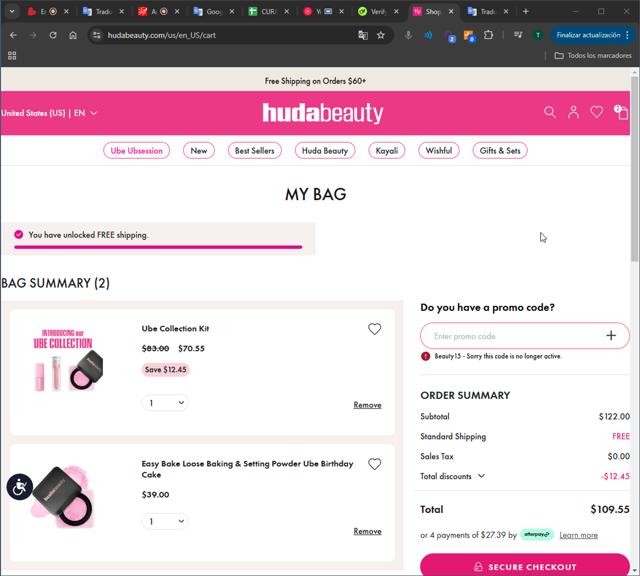The image size is (640, 576).
Task: Click the plus icon to apply promo code
Action: (611, 336)
